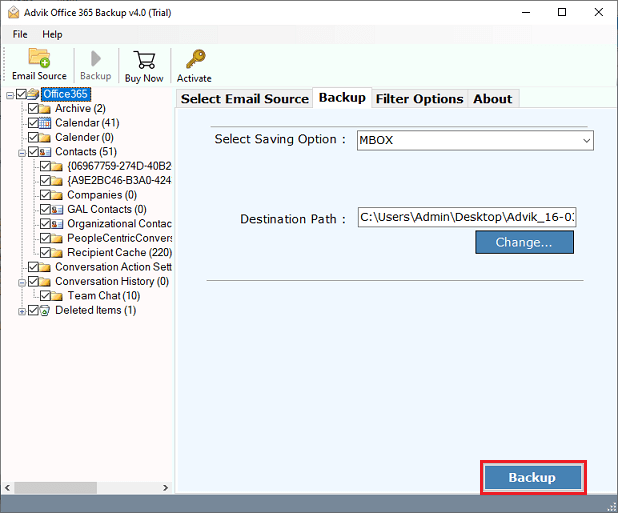Collapse the Office365 root node
Image resolution: width=618 pixels, height=513 pixels.
pos(10,95)
